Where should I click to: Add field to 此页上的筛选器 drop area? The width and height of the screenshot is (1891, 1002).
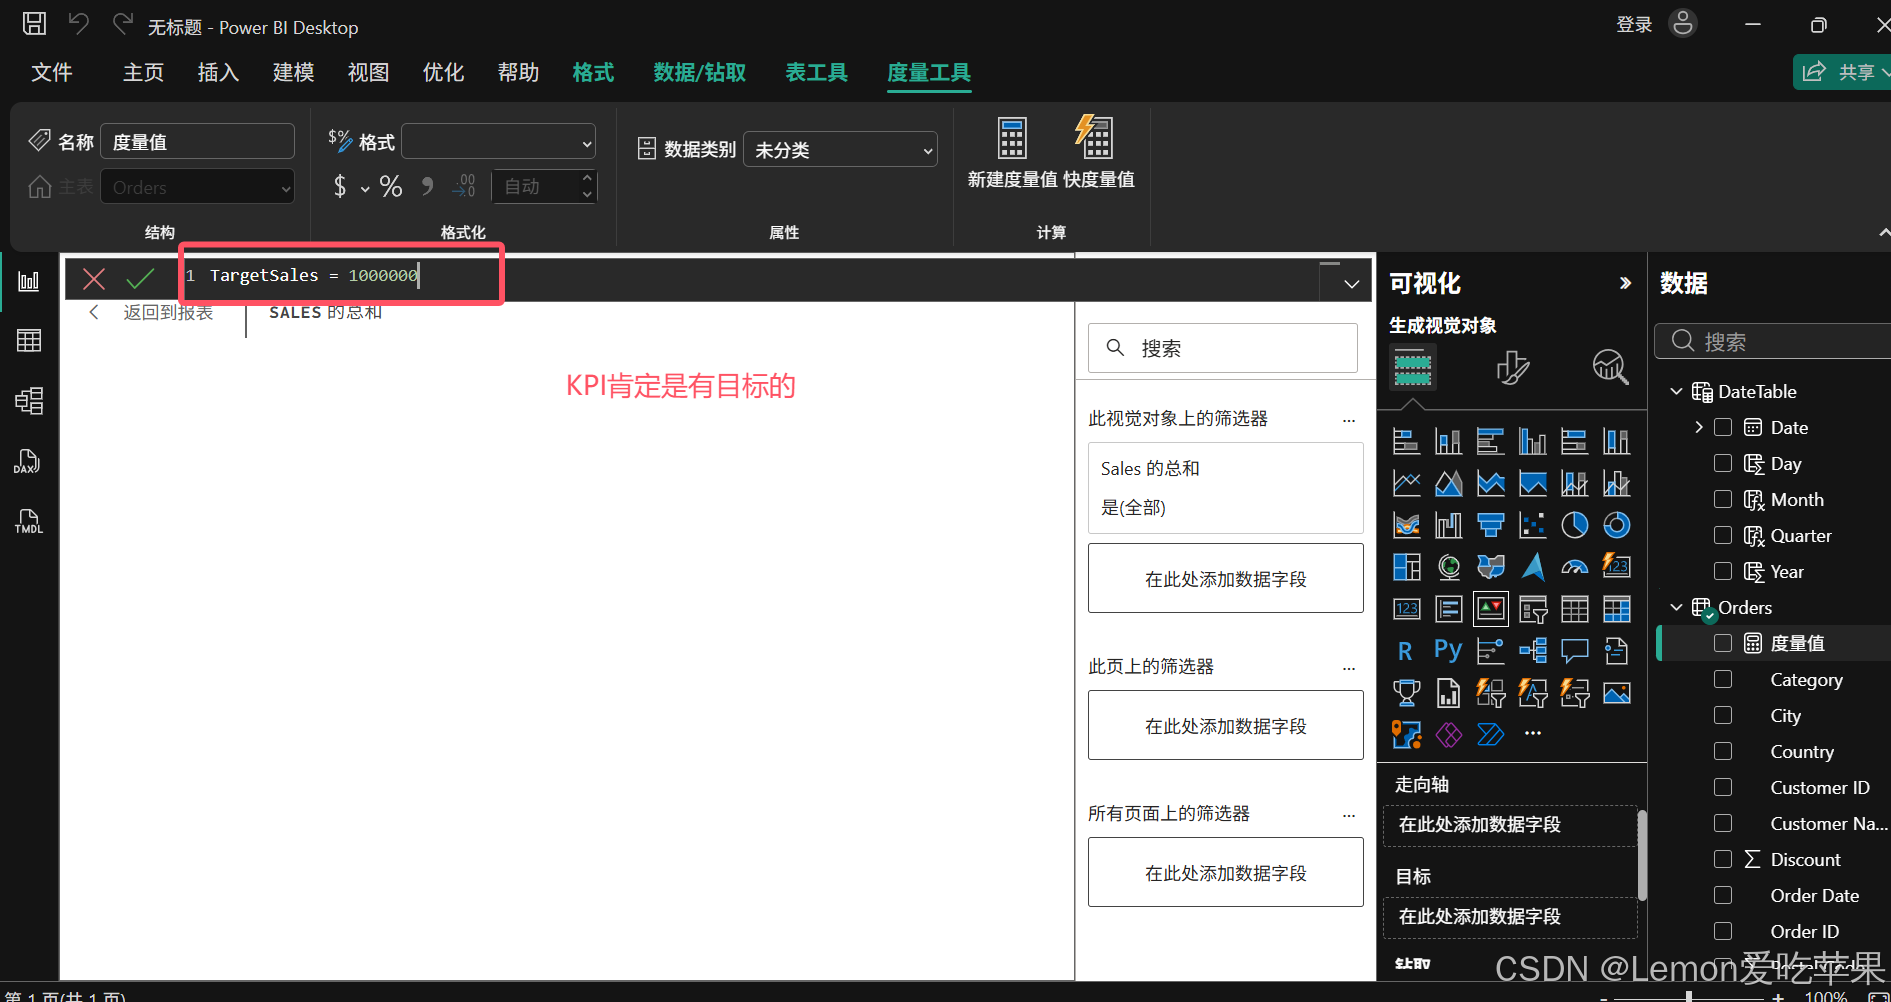click(x=1225, y=725)
